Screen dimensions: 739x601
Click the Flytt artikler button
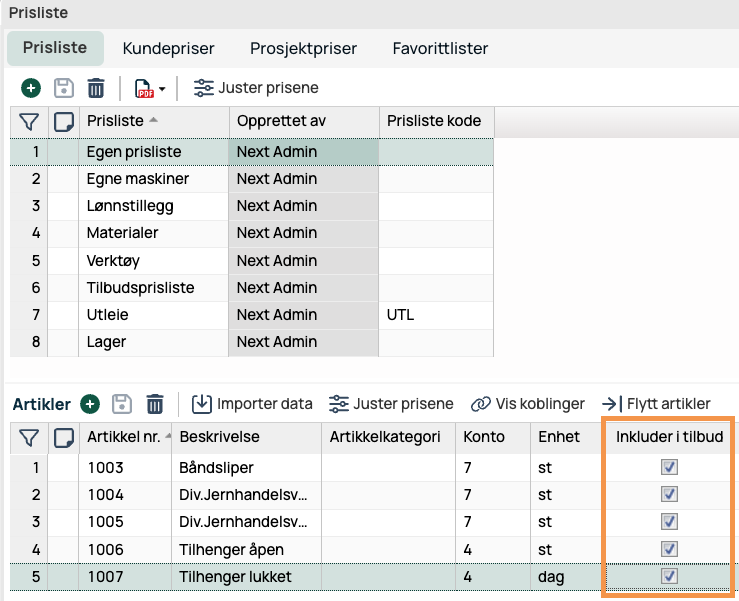(x=656, y=404)
